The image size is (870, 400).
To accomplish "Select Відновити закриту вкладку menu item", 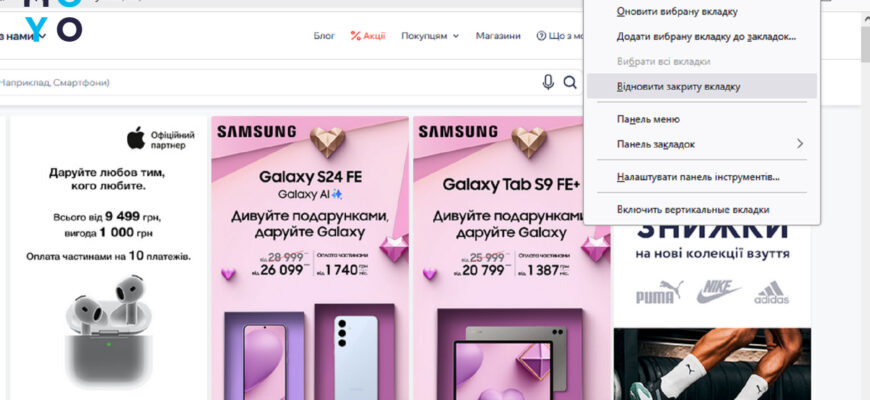I will point(679,86).
